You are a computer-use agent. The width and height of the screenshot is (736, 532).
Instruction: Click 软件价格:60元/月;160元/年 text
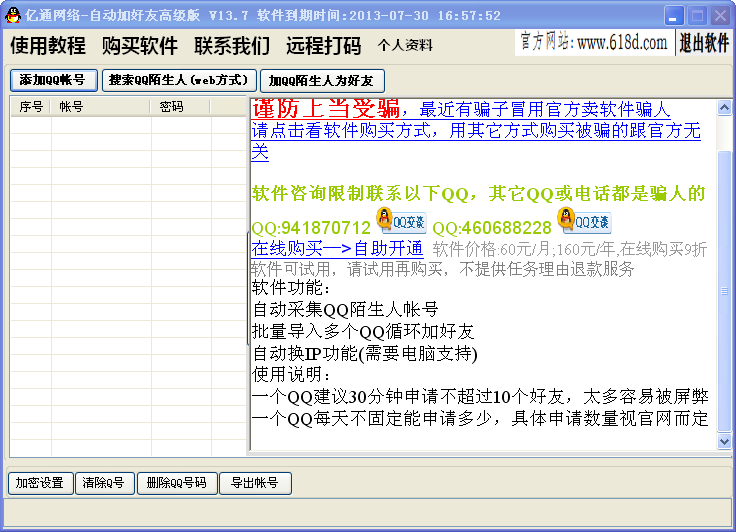coord(525,249)
